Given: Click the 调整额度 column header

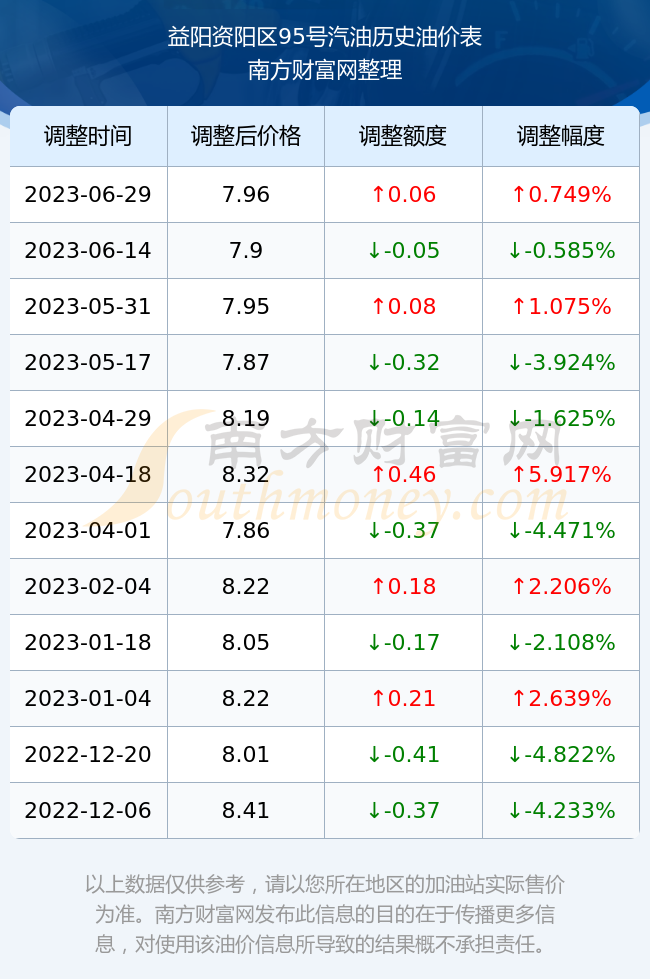Looking at the screenshot, I should coord(403,136).
